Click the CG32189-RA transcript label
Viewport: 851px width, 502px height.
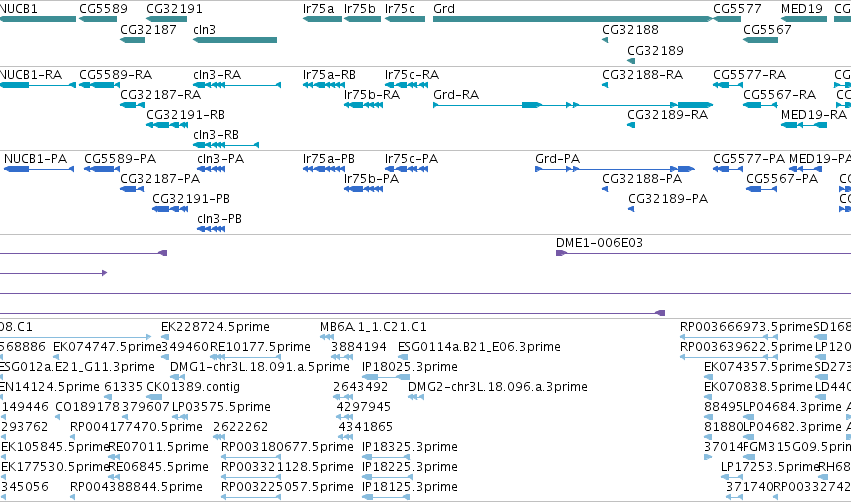[x=668, y=115]
